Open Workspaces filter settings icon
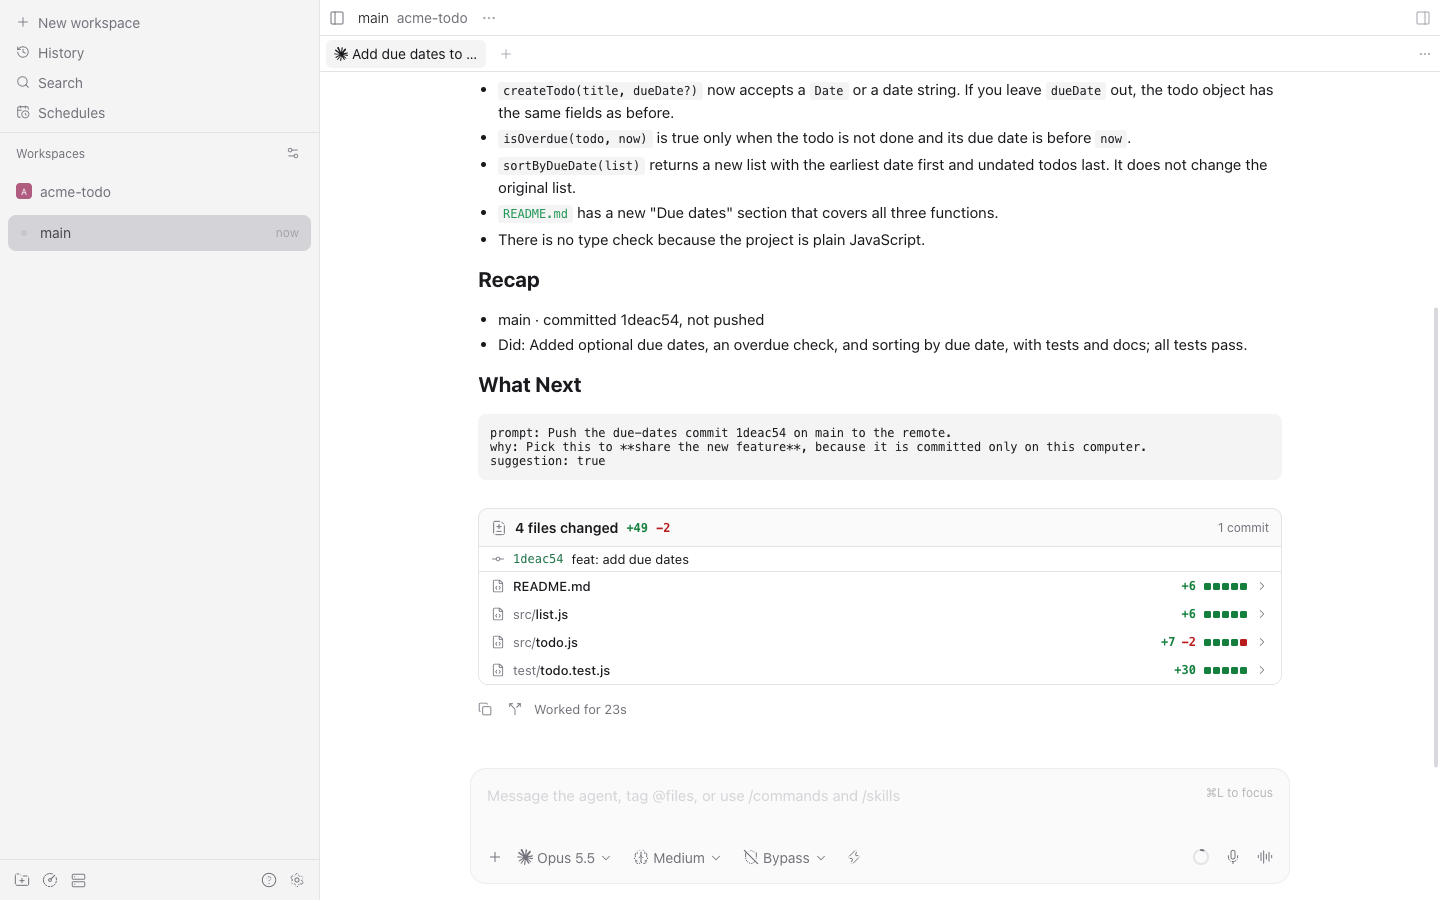The image size is (1440, 900). point(293,153)
